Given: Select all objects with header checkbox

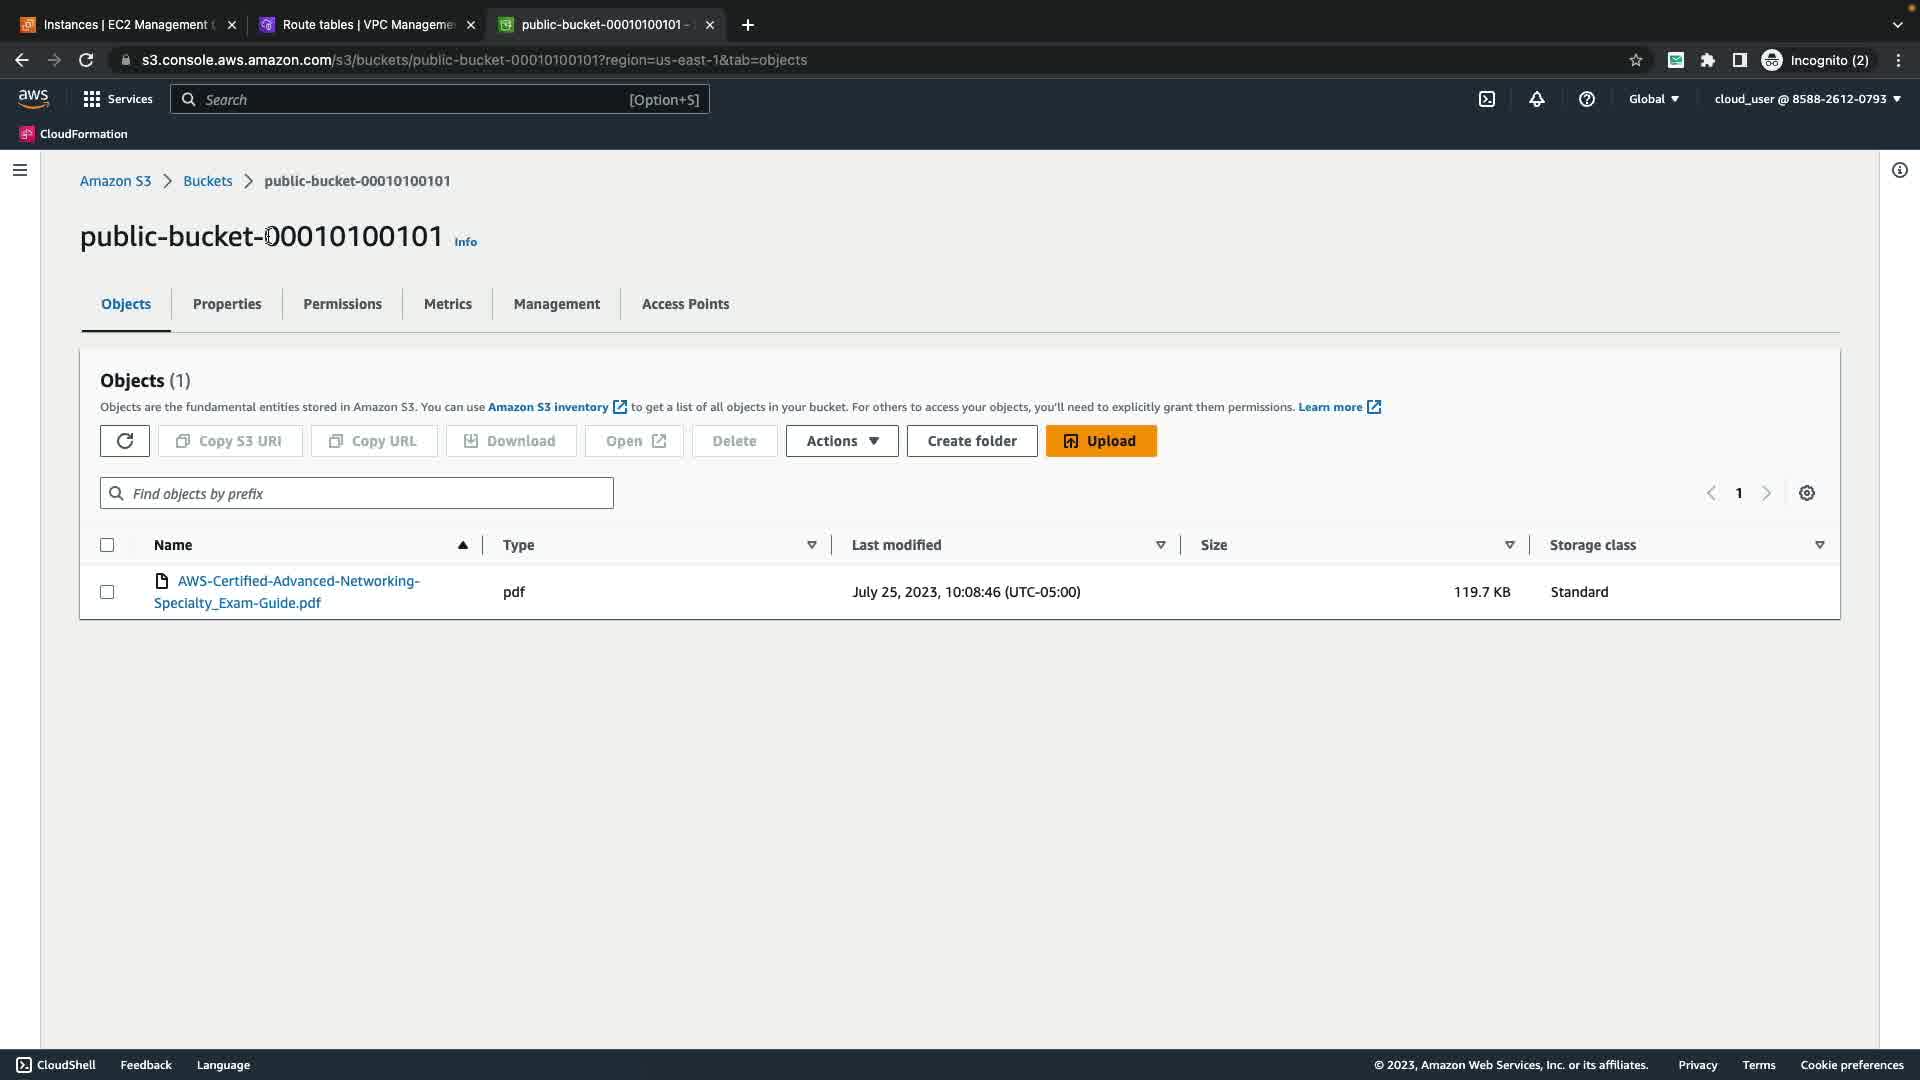Looking at the screenshot, I should 107,545.
